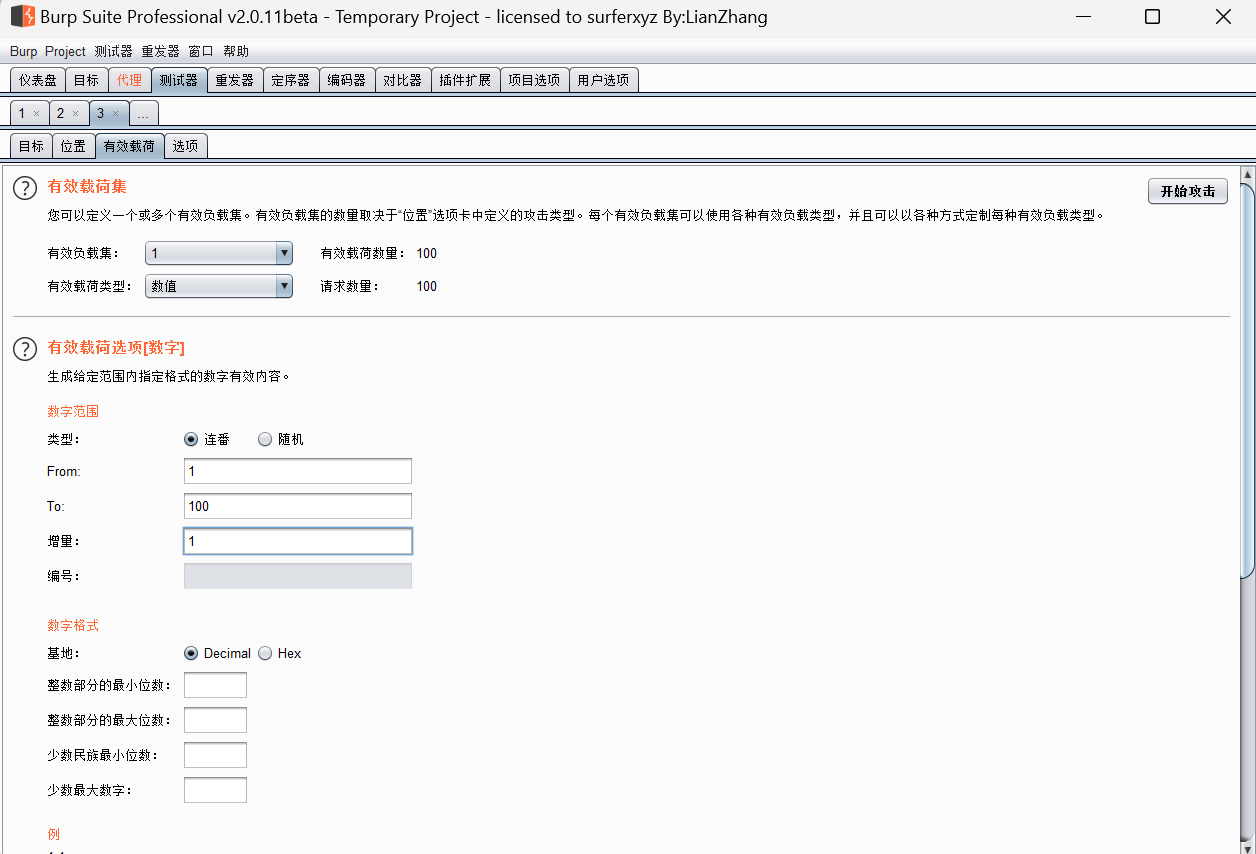Click the 整数部分的最小位数 input field
This screenshot has width=1256, height=854.
click(x=215, y=685)
